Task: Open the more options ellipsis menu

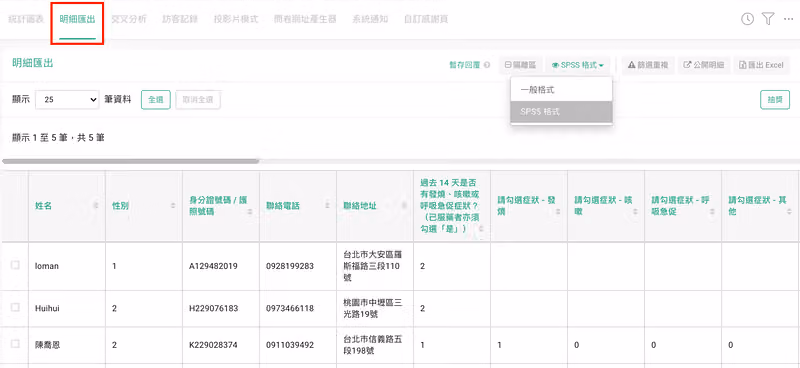Action: 788,19
